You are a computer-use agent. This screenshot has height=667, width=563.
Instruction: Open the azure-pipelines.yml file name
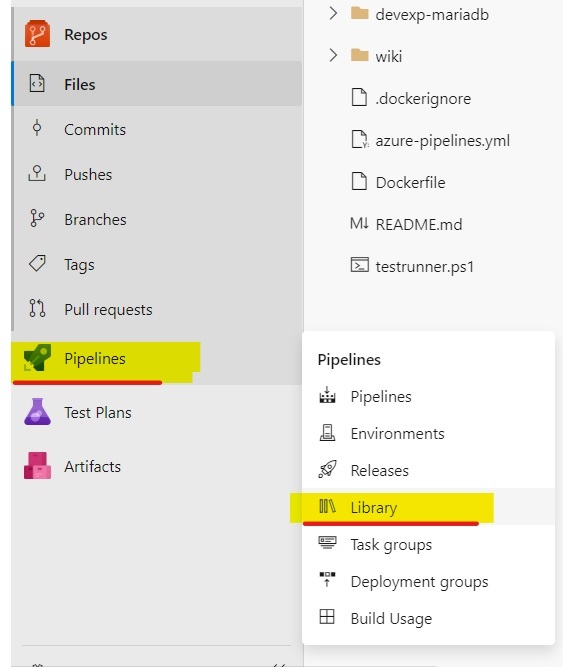[x=442, y=140]
